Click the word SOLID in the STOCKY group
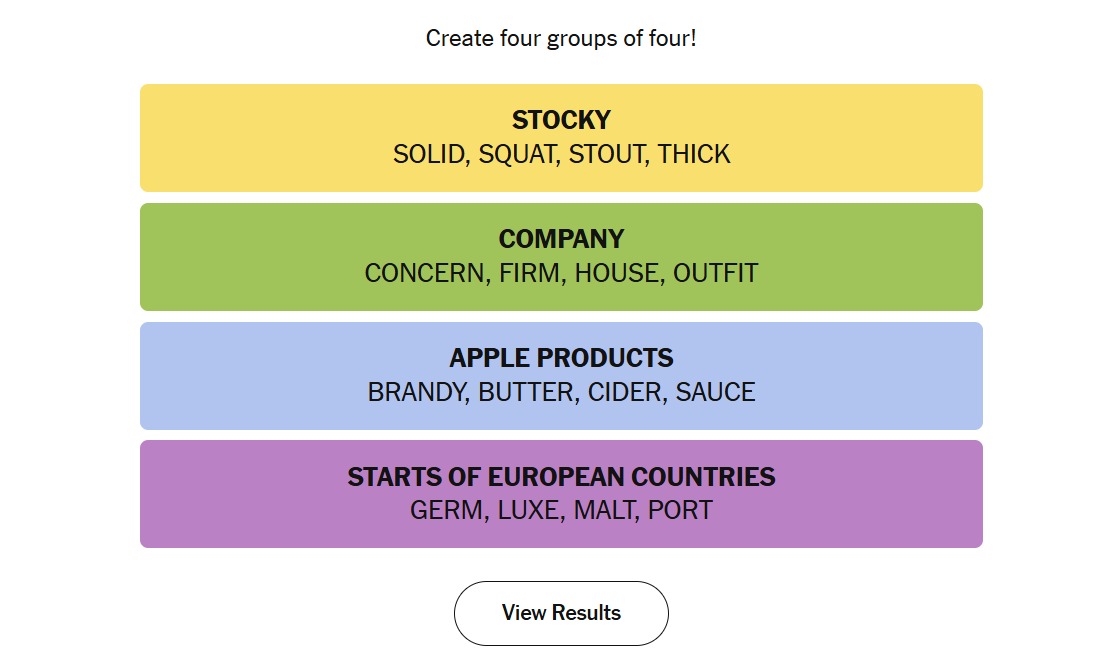Image resolution: width=1114 pixels, height=652 pixels. 429,154
